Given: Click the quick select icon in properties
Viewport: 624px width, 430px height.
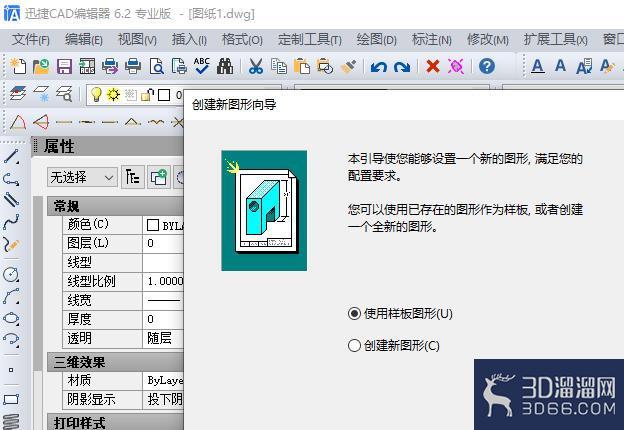Looking at the screenshot, I should 133,177.
